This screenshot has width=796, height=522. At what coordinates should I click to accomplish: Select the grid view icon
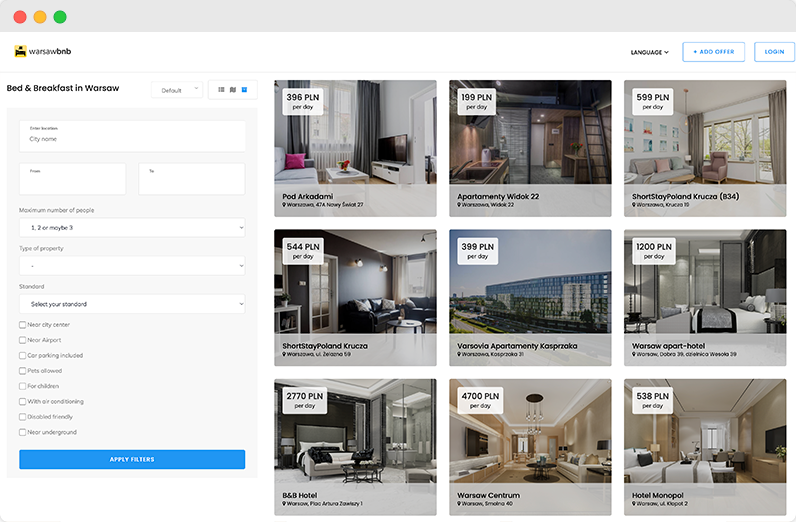click(245, 90)
